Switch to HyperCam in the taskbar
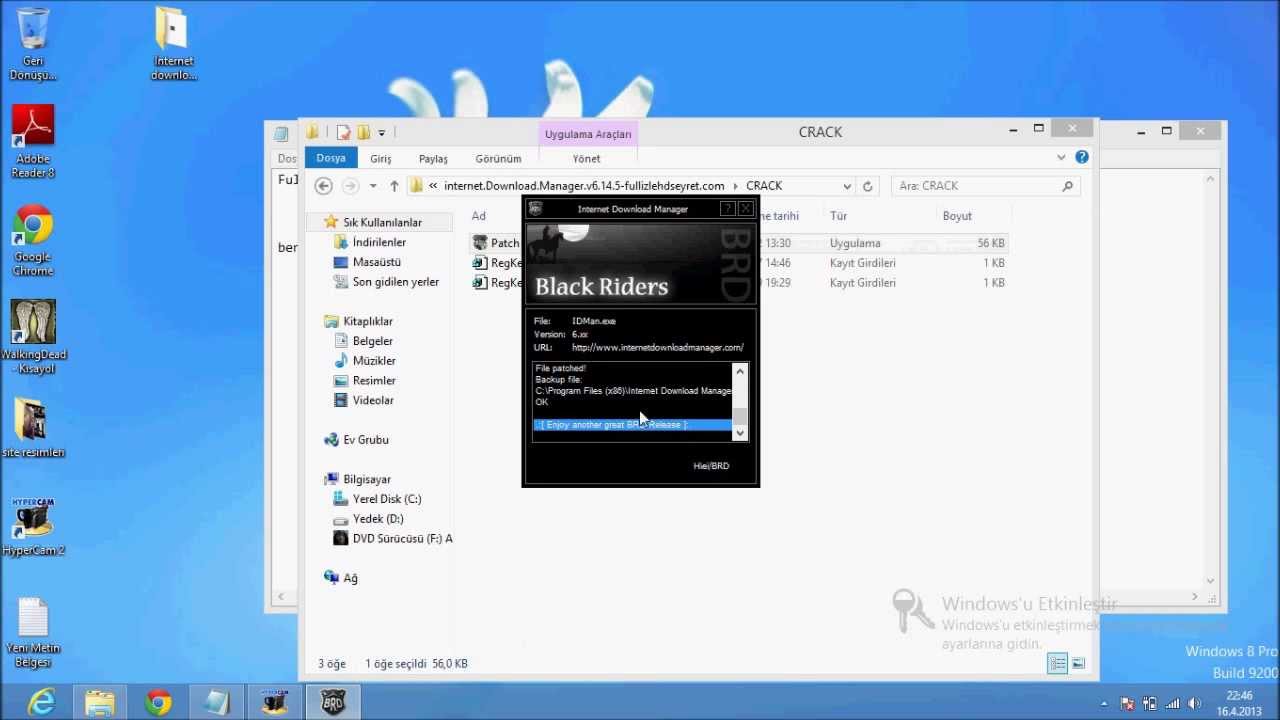This screenshot has height=720, width=1280. pos(274,703)
